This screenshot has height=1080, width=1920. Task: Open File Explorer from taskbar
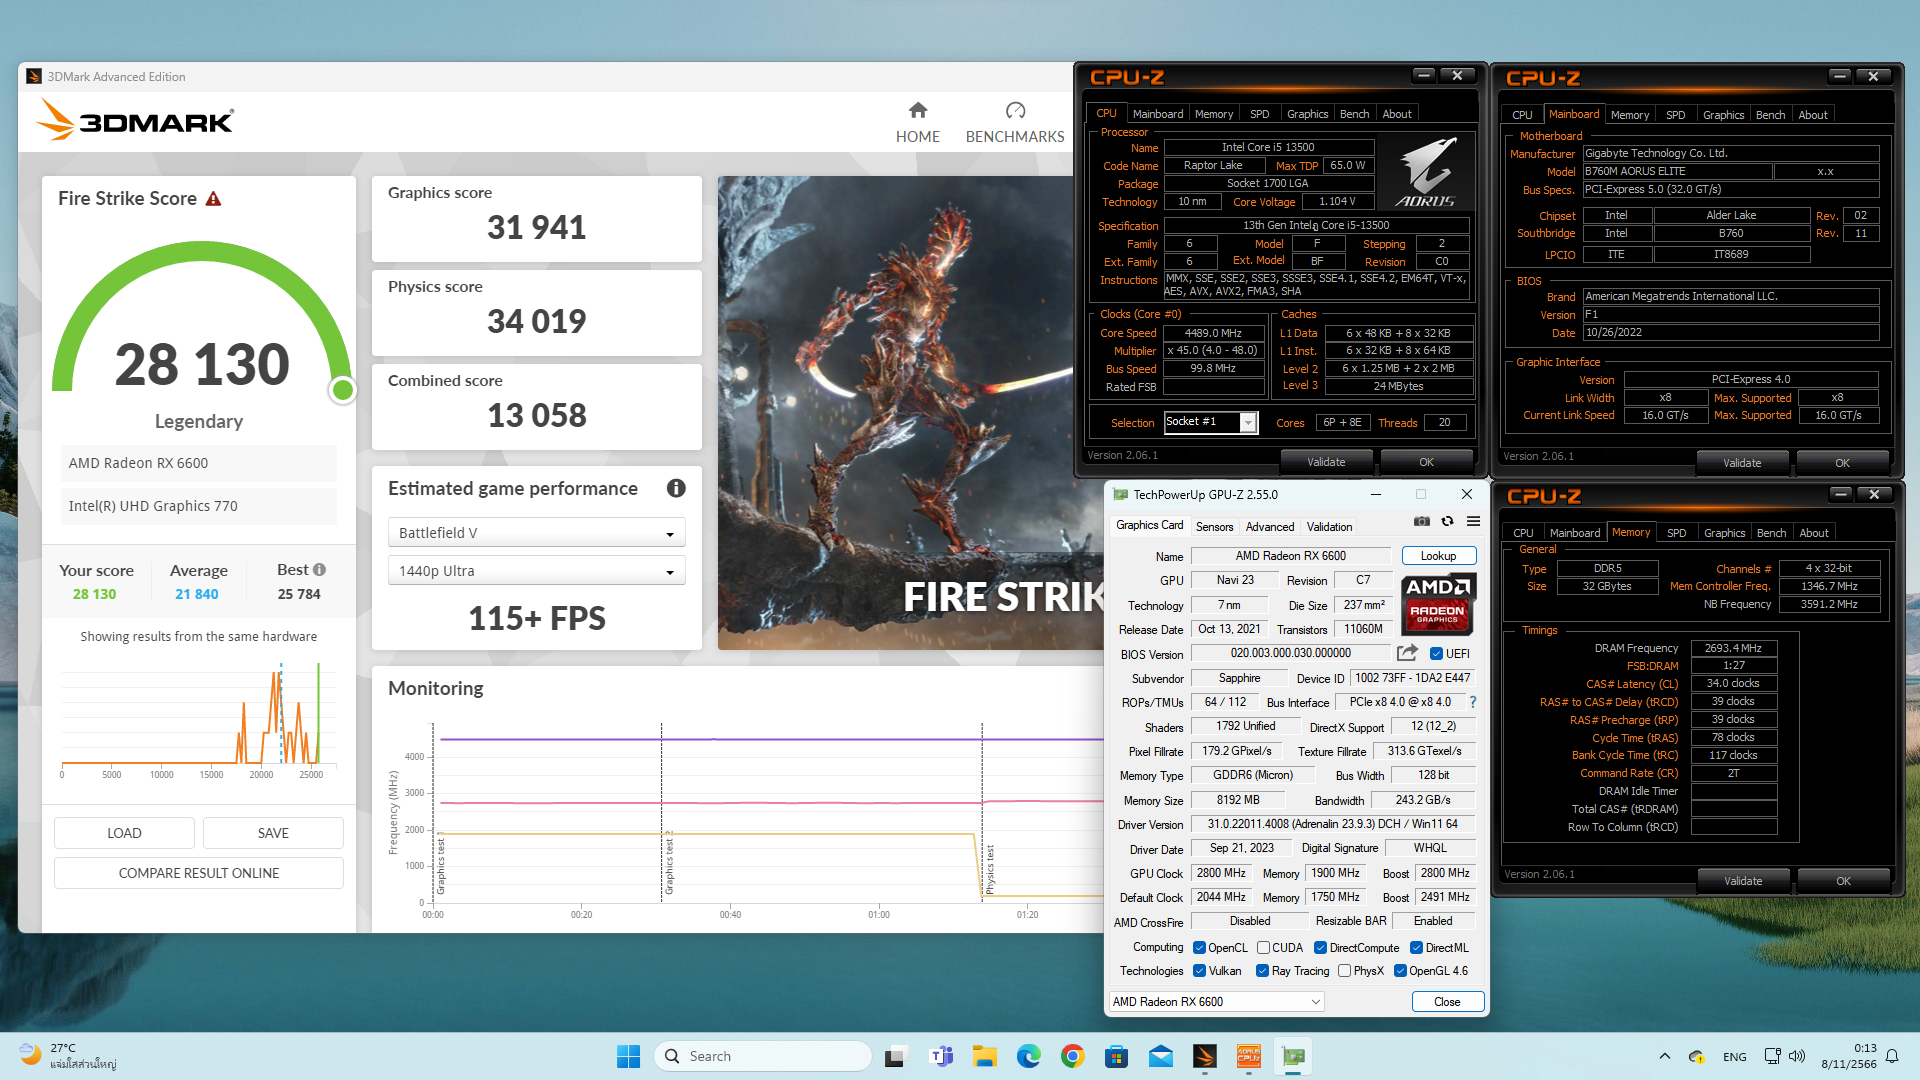[985, 1056]
